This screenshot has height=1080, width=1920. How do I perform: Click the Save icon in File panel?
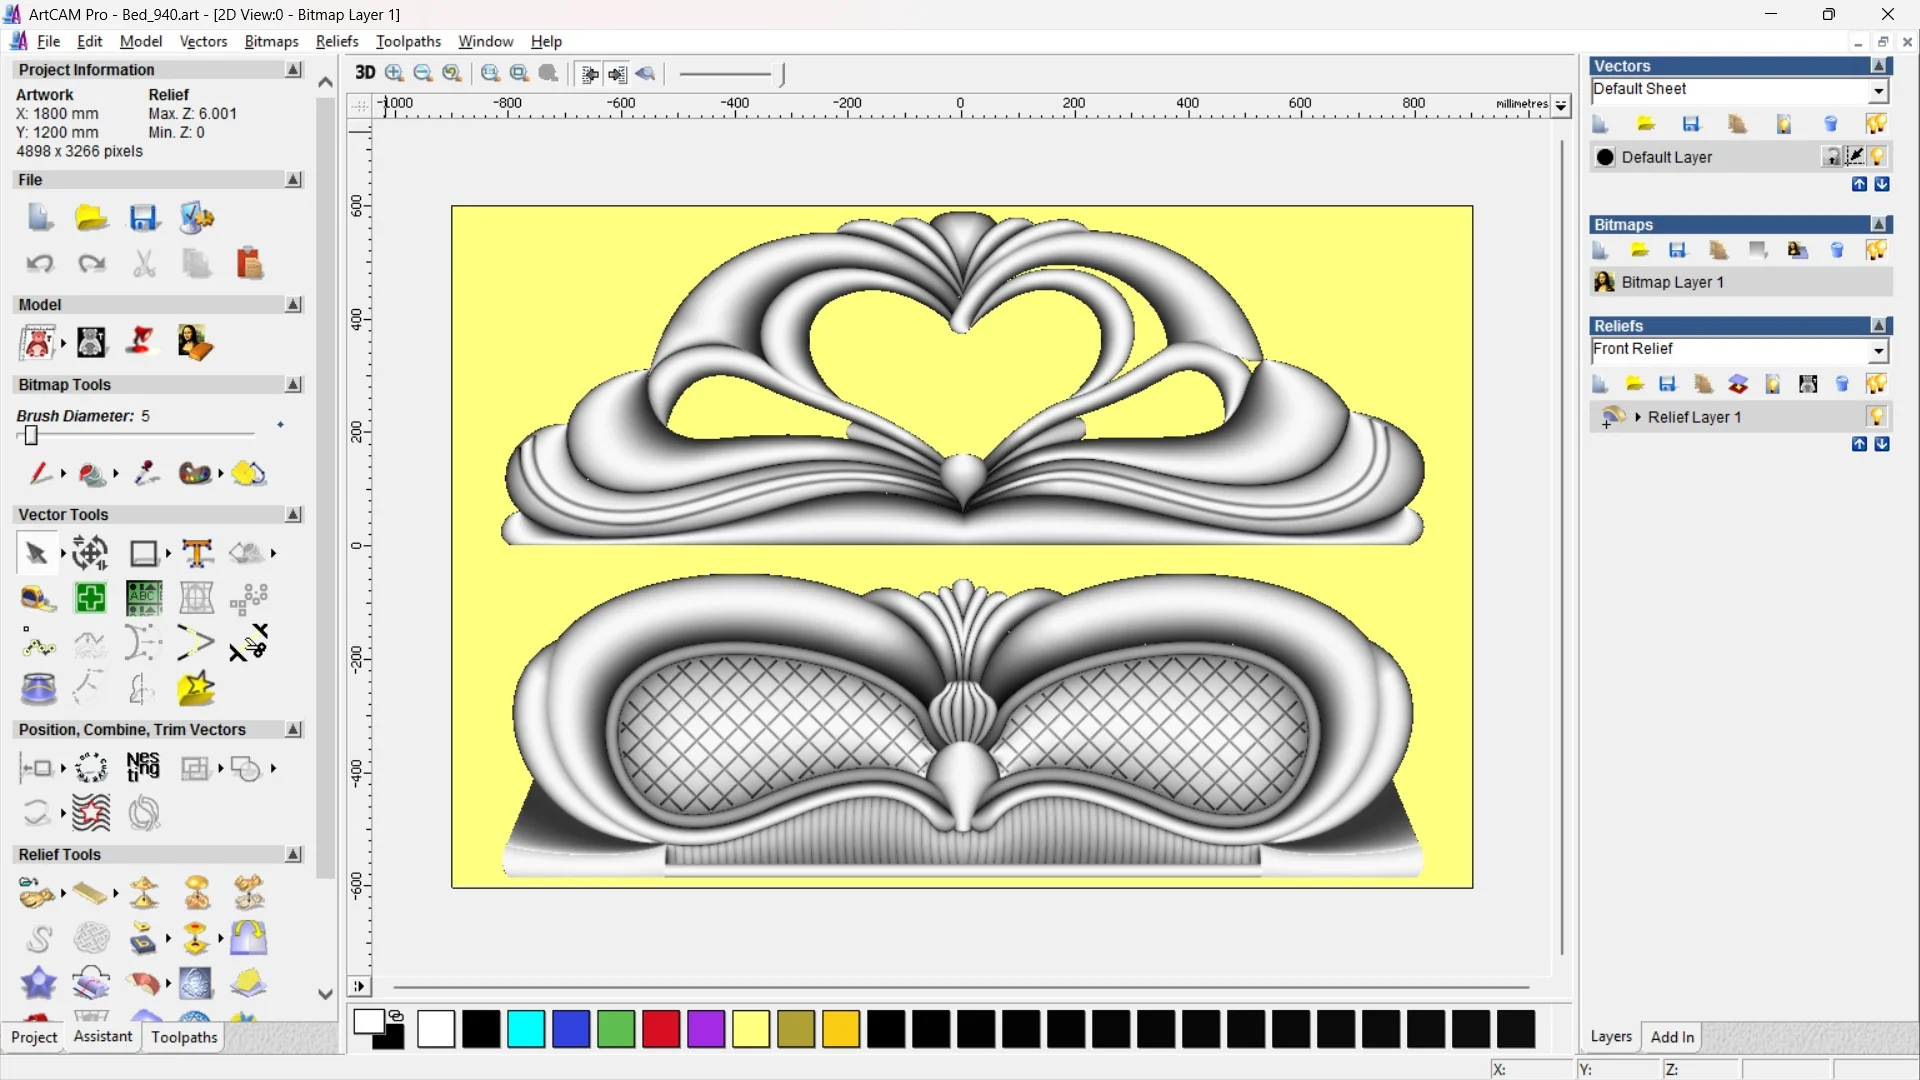pyautogui.click(x=143, y=218)
